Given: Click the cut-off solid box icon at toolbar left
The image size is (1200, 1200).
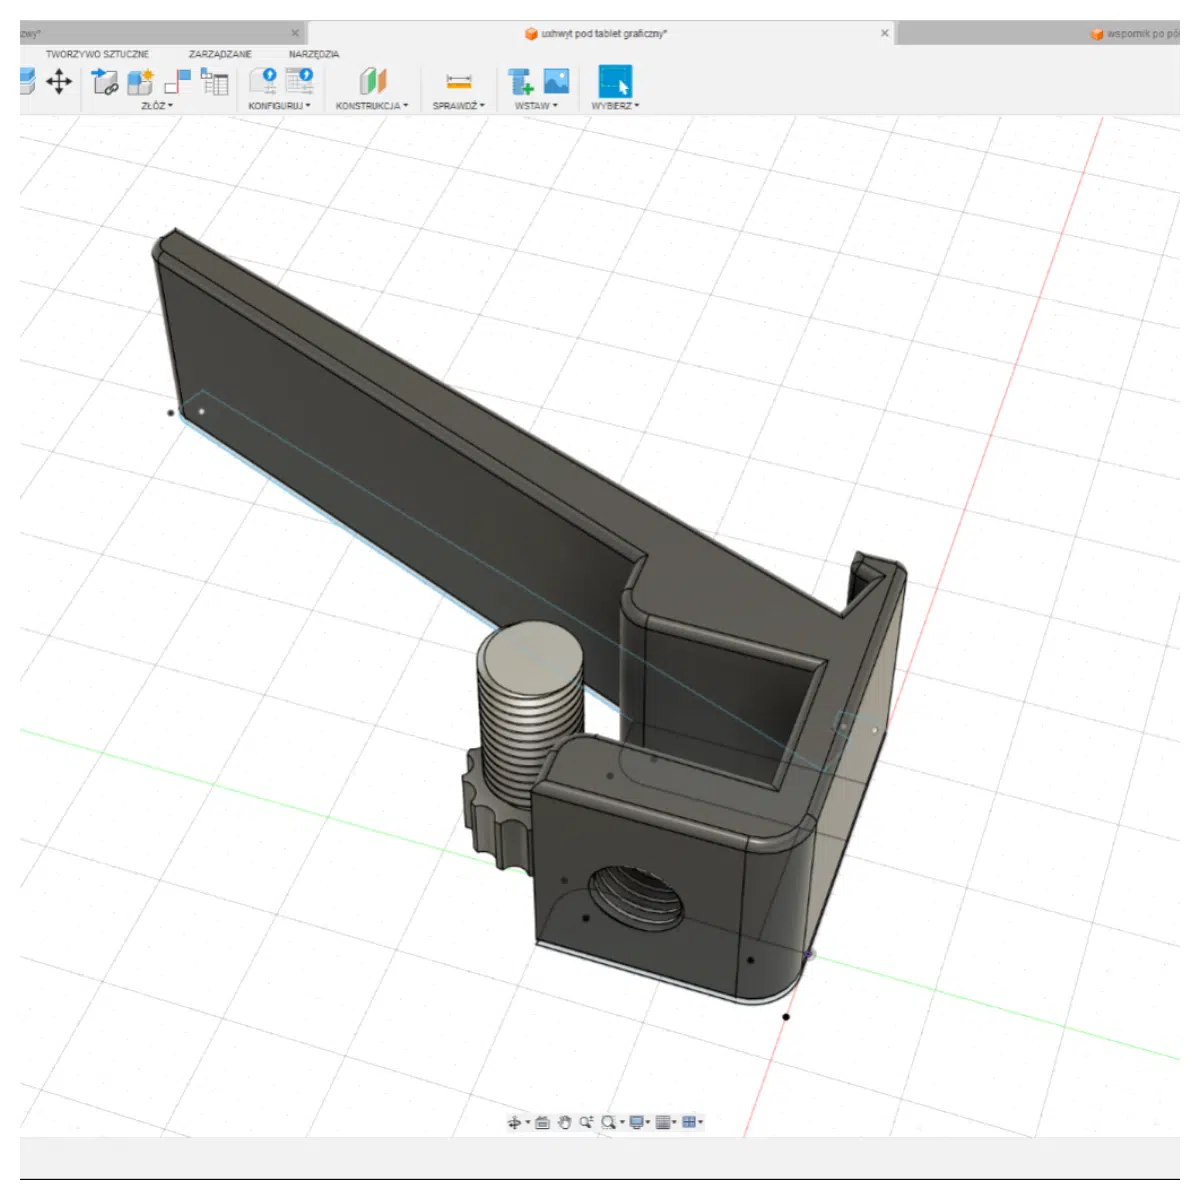Looking at the screenshot, I should tap(27, 81).
